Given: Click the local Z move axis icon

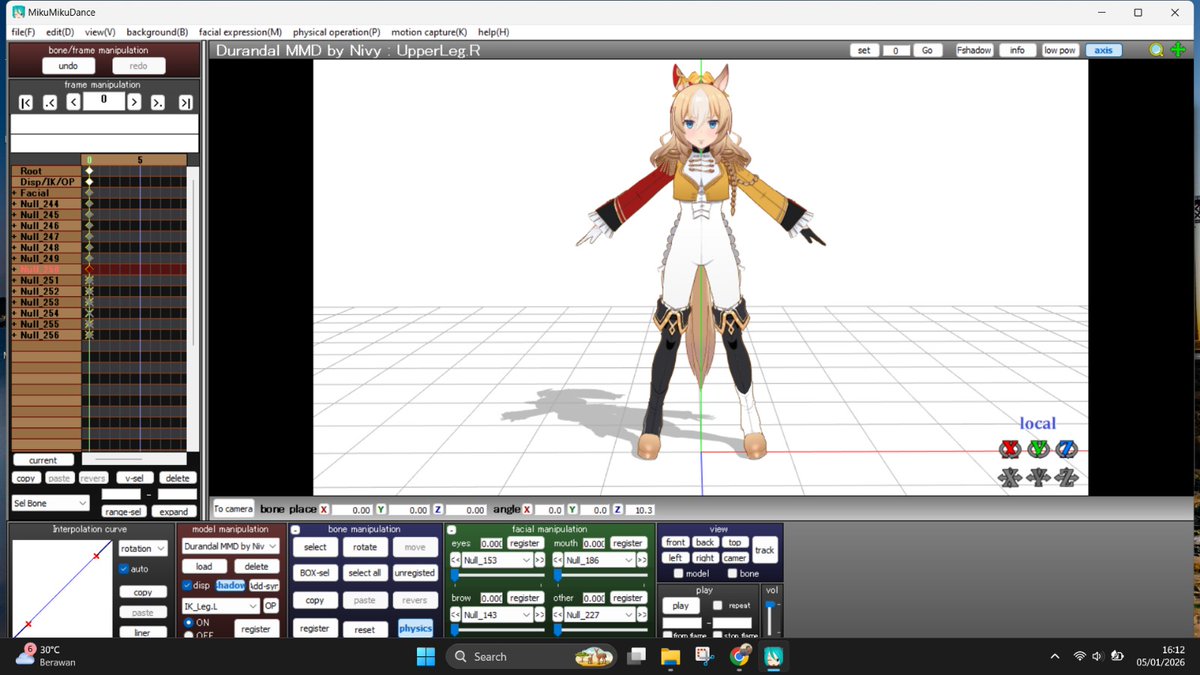Looking at the screenshot, I should click(x=1067, y=477).
